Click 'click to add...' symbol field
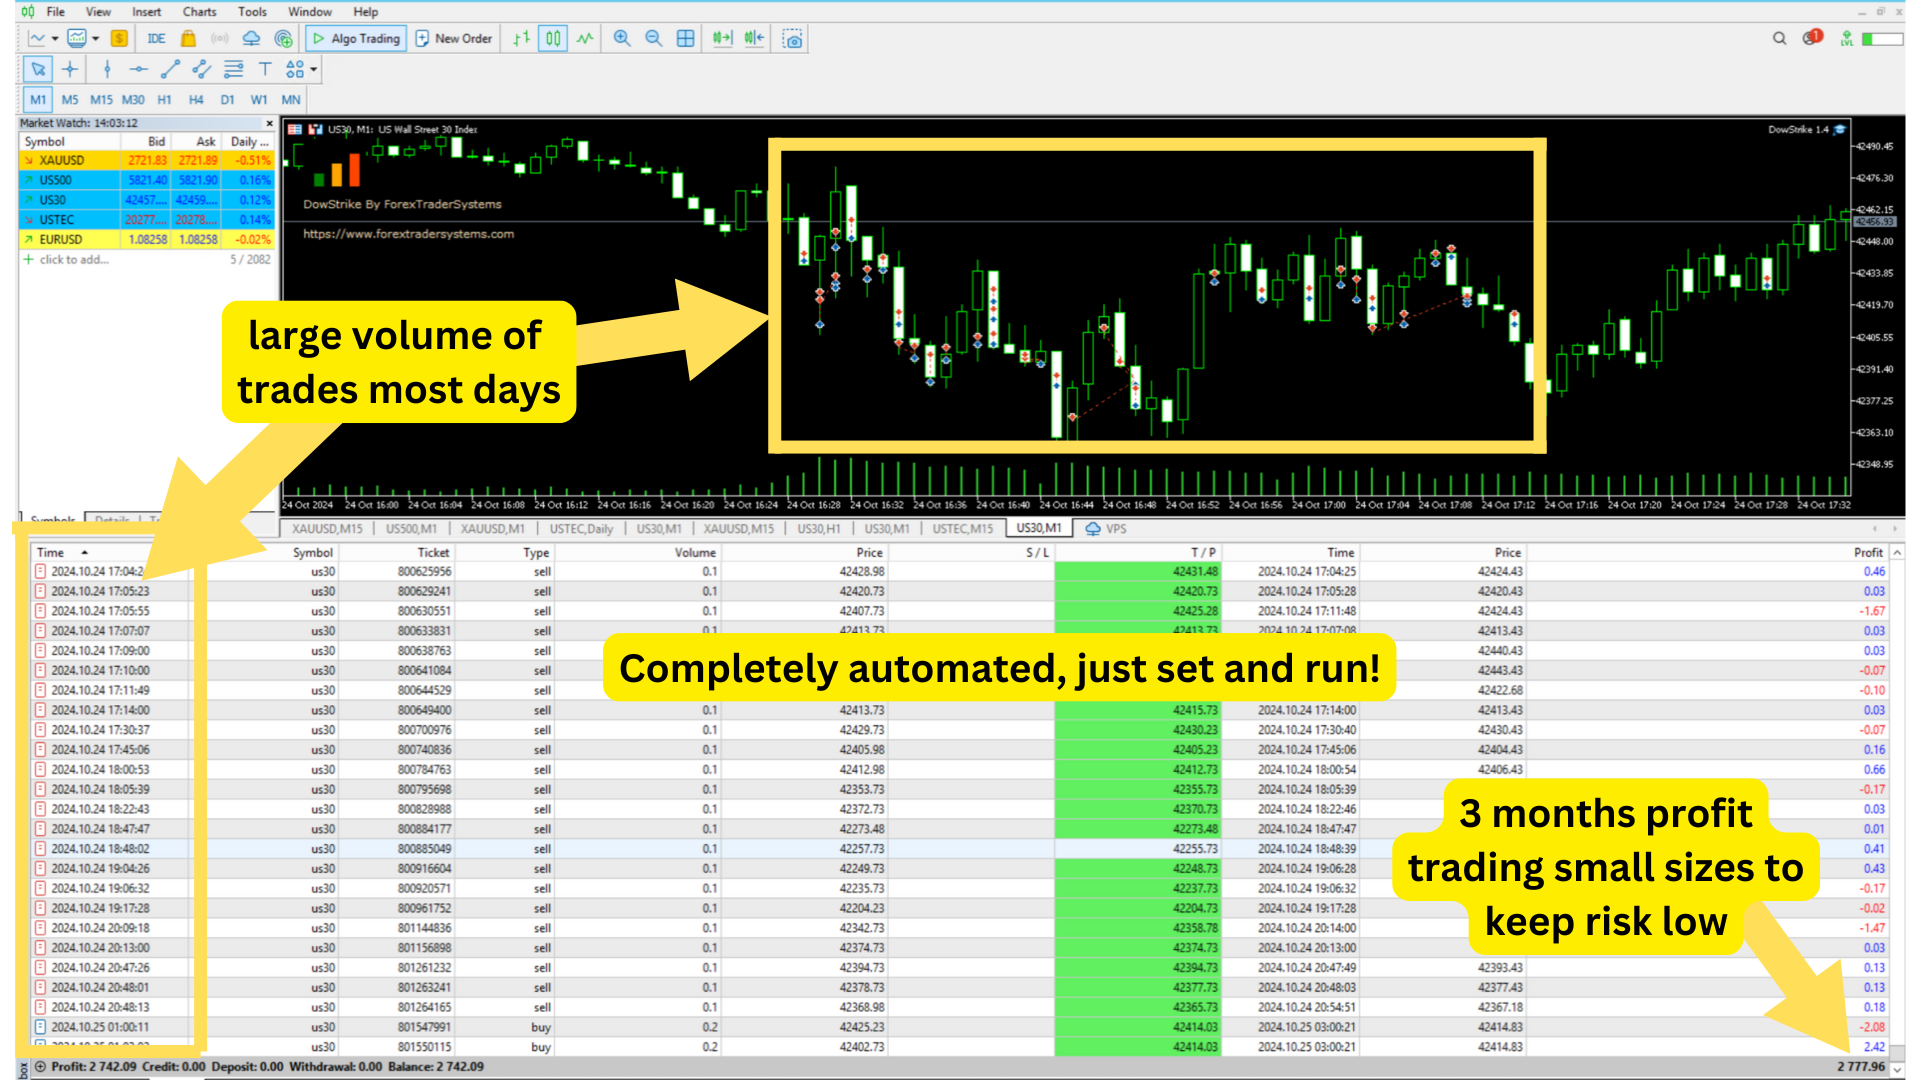The image size is (1920, 1080). (74, 260)
